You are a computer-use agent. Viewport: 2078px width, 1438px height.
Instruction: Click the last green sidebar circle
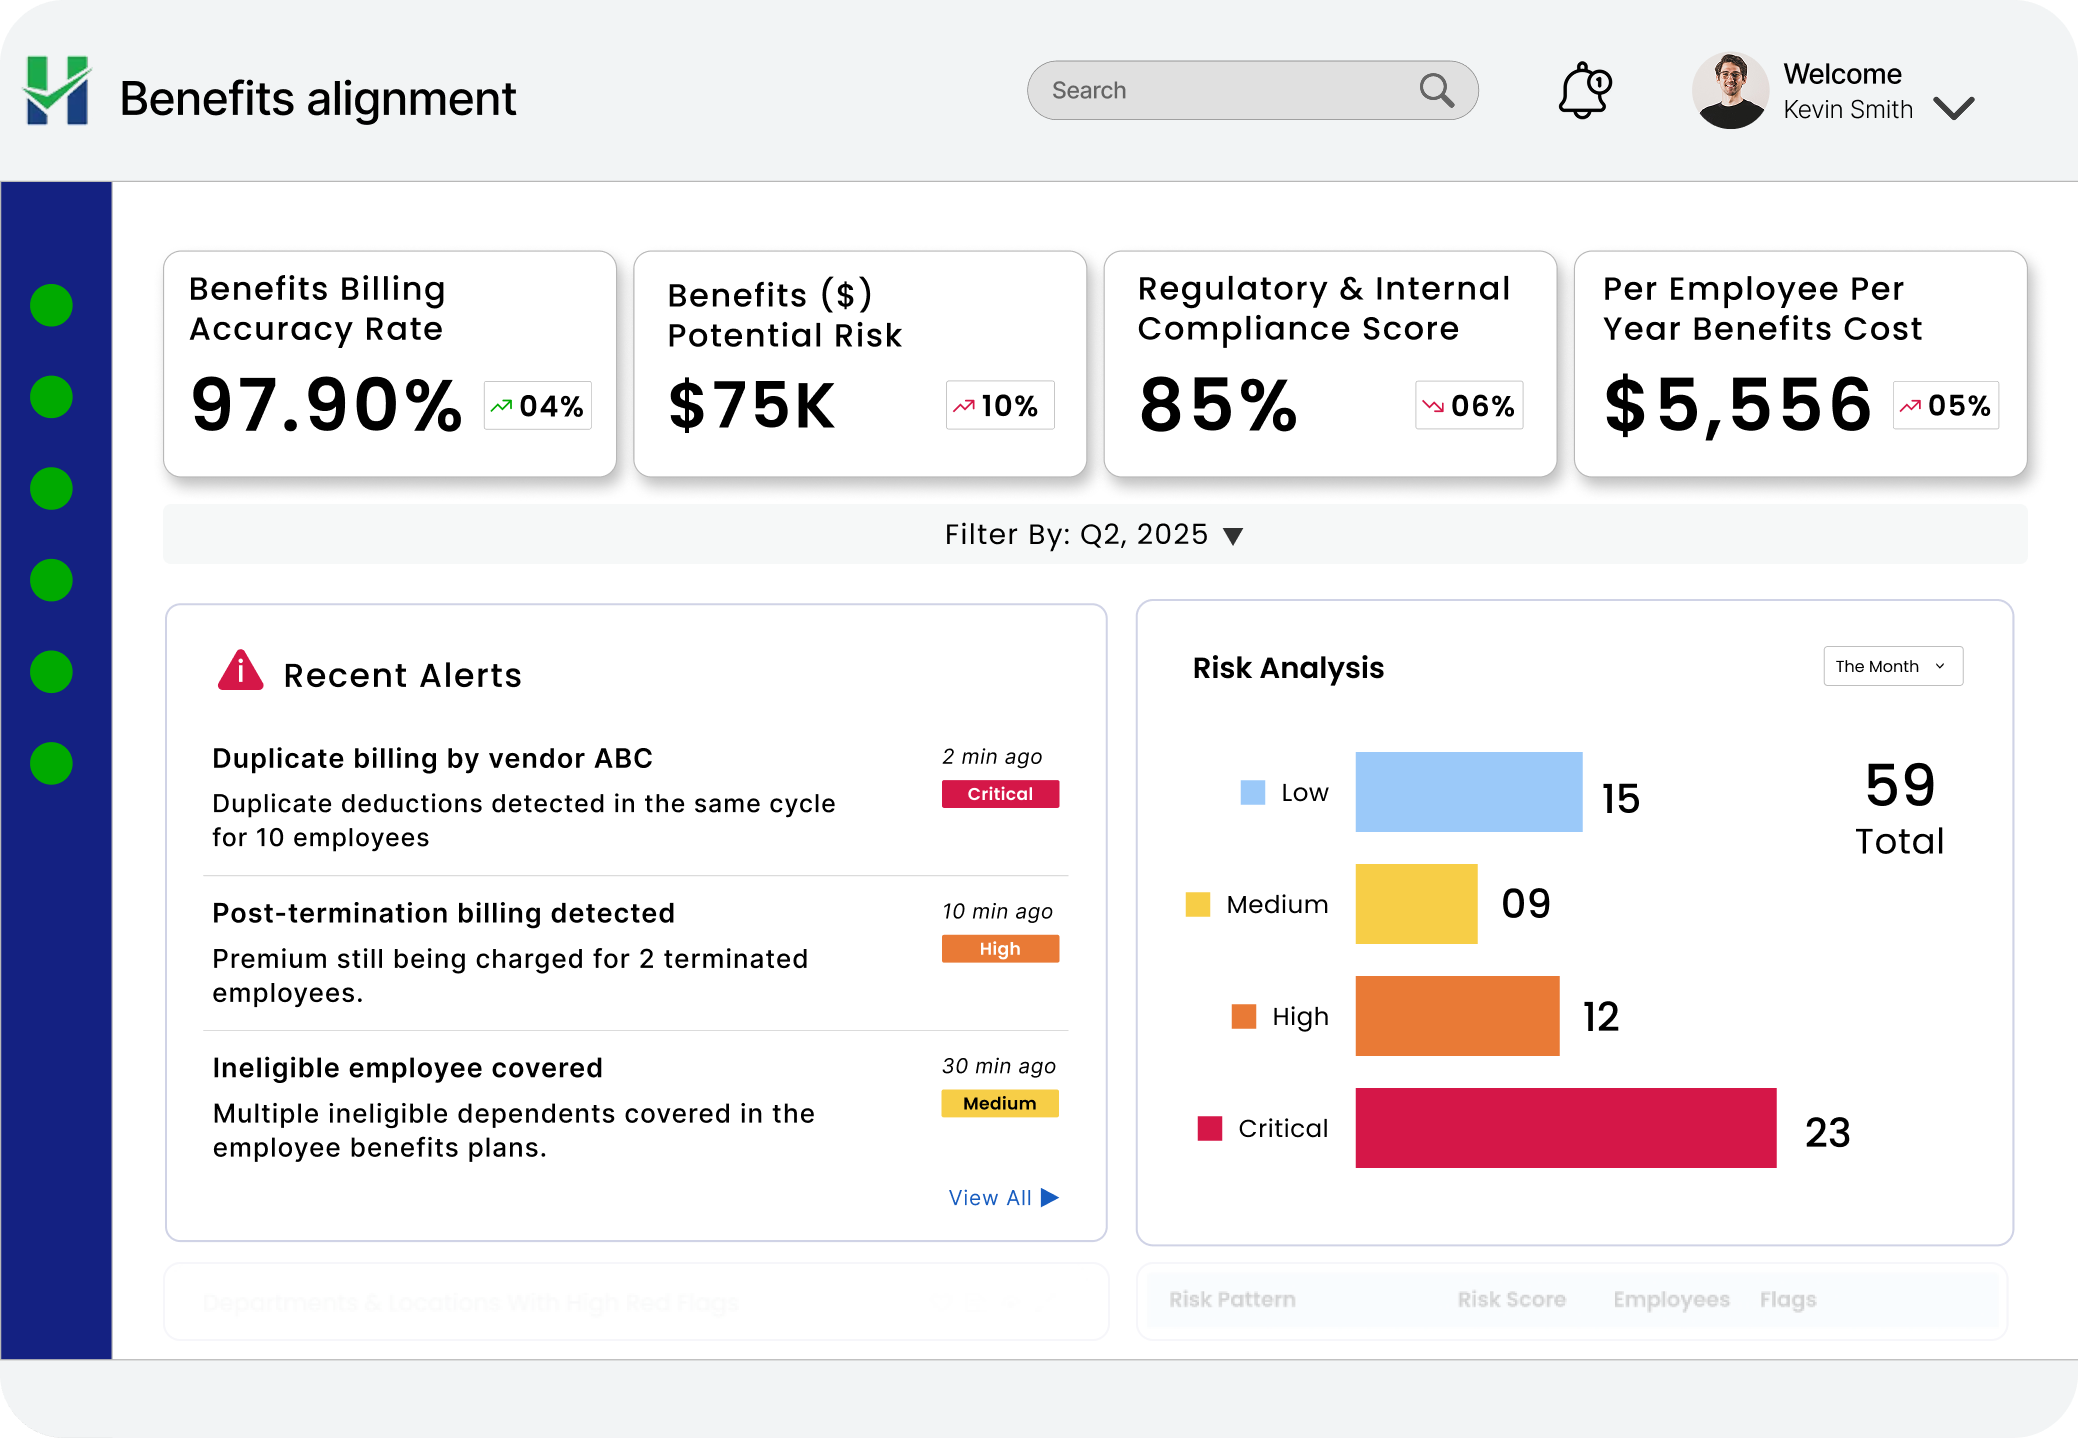point(51,764)
